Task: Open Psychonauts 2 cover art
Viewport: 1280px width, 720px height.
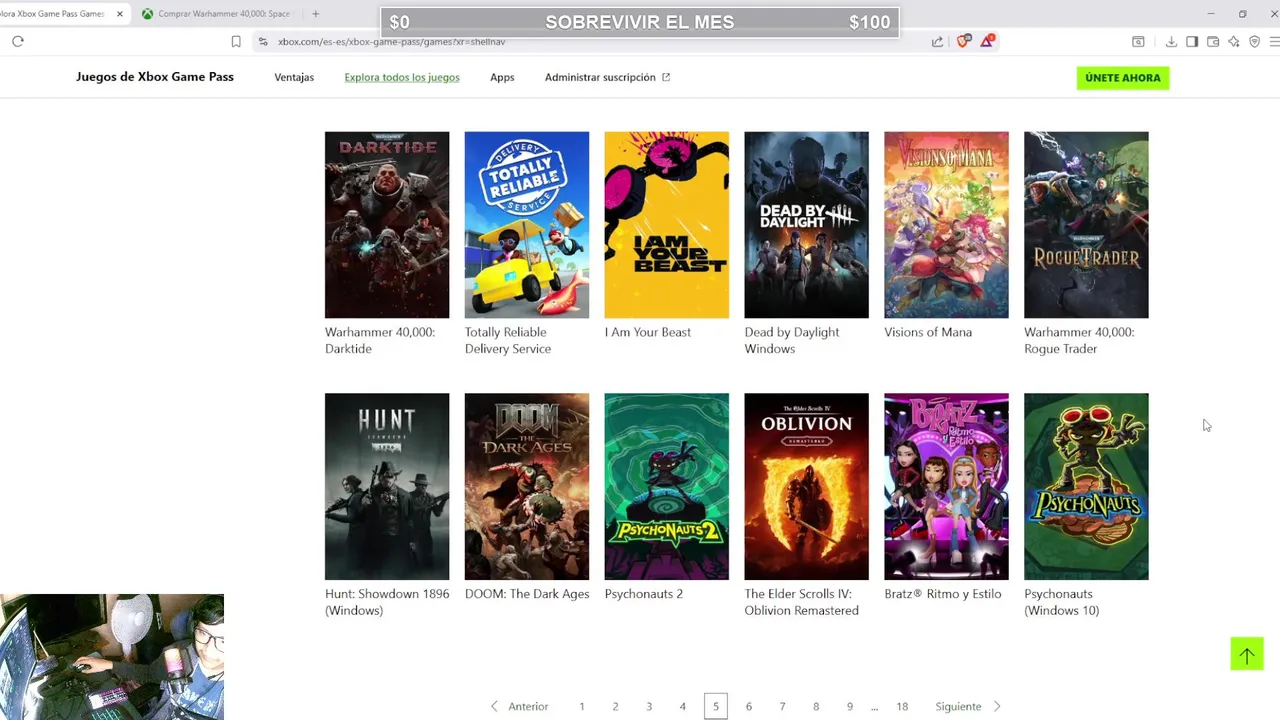Action: click(667, 487)
